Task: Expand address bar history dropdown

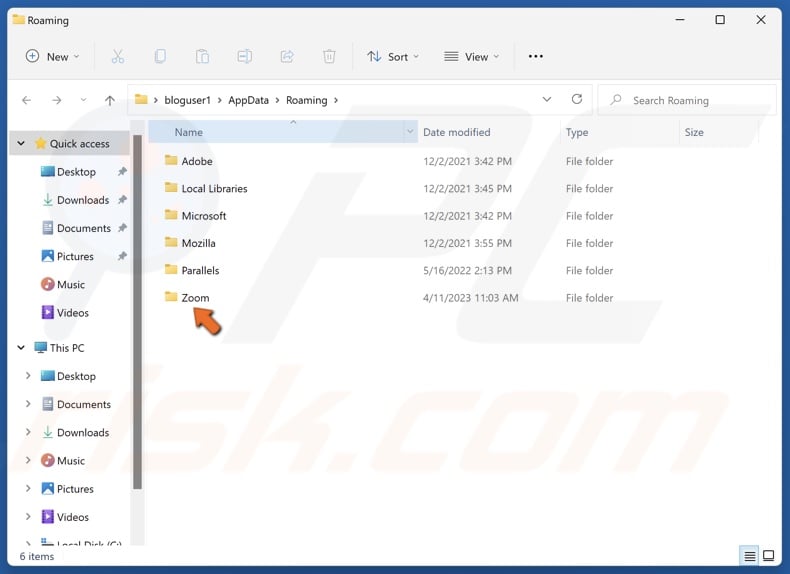Action: coord(547,99)
